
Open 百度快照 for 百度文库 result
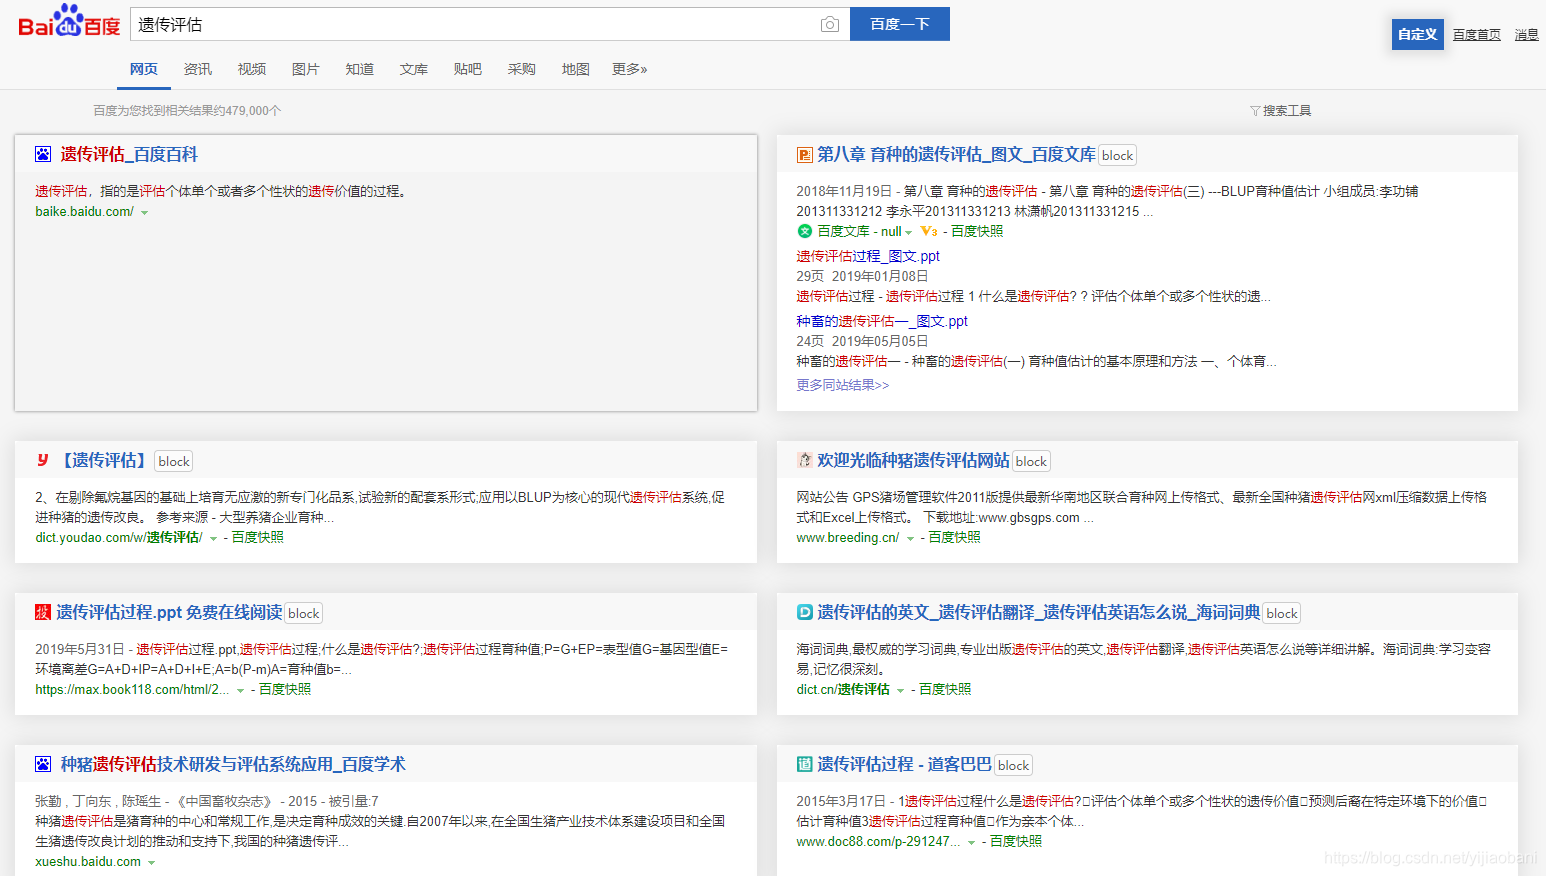pos(977,231)
